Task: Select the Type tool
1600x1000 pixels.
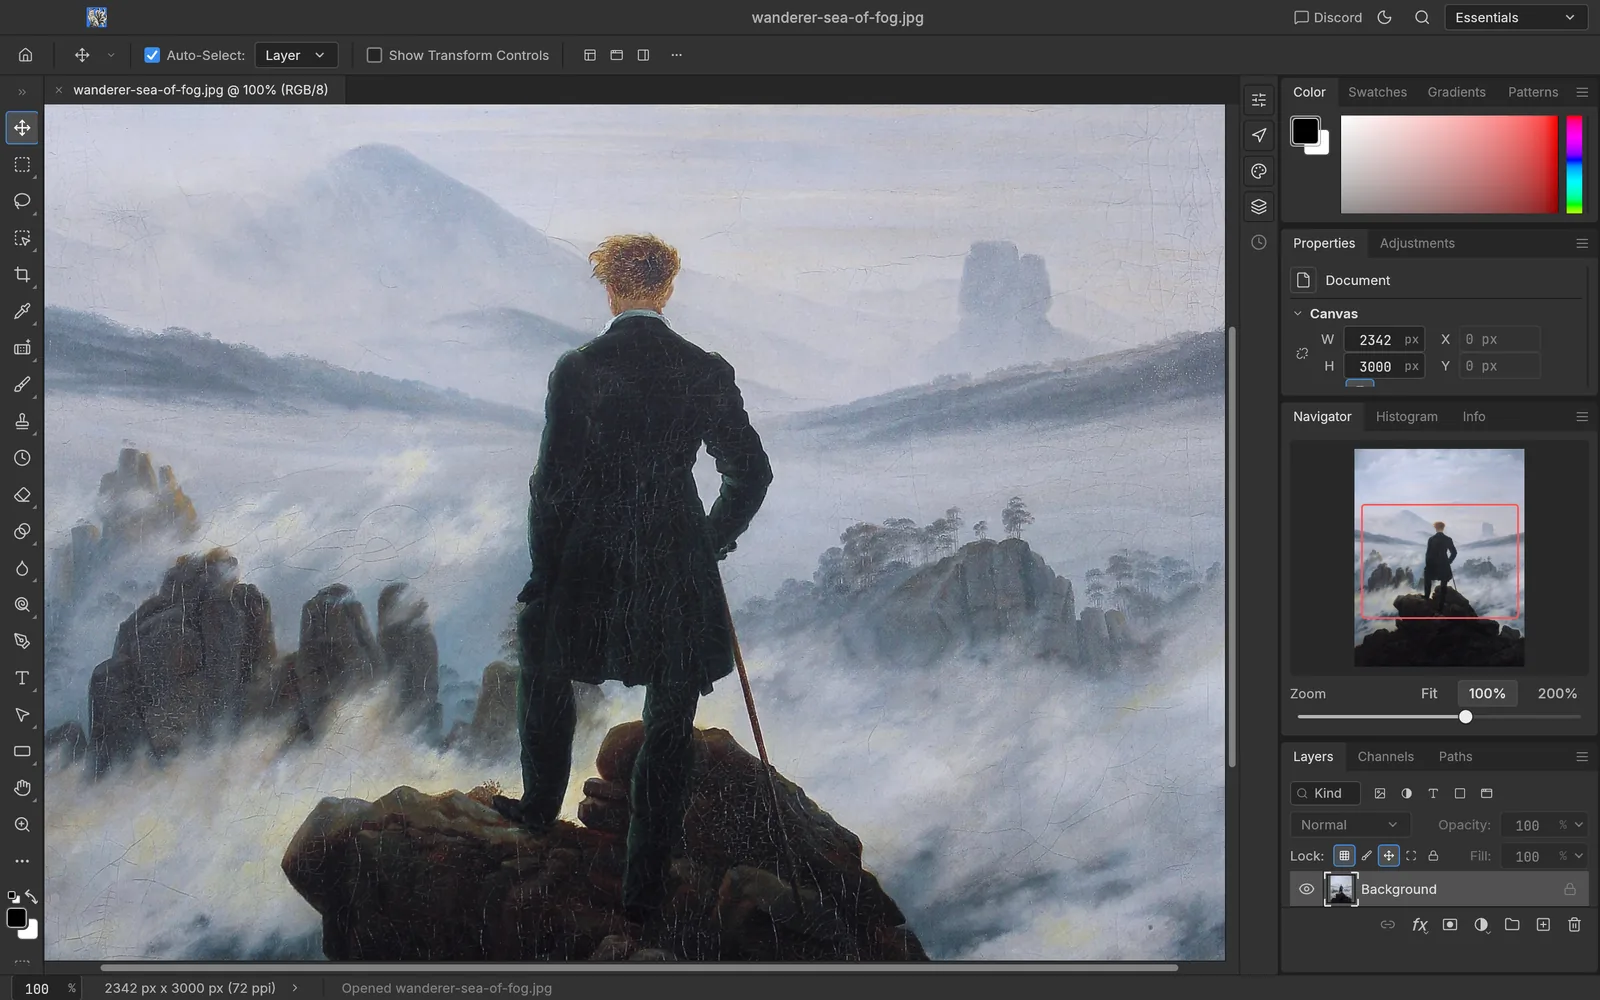Action: (22, 678)
